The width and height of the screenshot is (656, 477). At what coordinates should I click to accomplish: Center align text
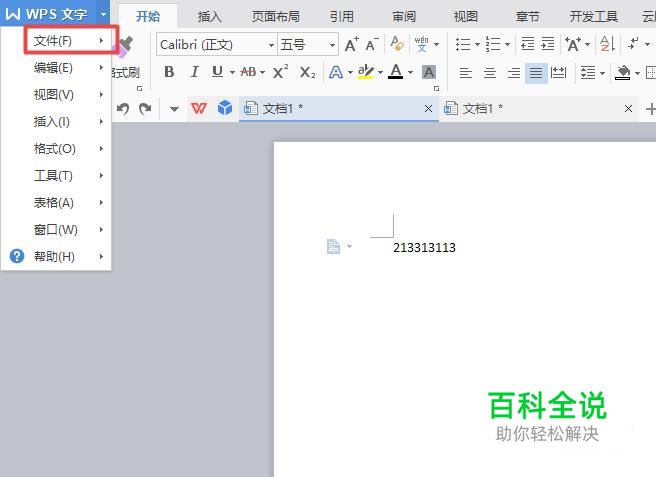(490, 73)
